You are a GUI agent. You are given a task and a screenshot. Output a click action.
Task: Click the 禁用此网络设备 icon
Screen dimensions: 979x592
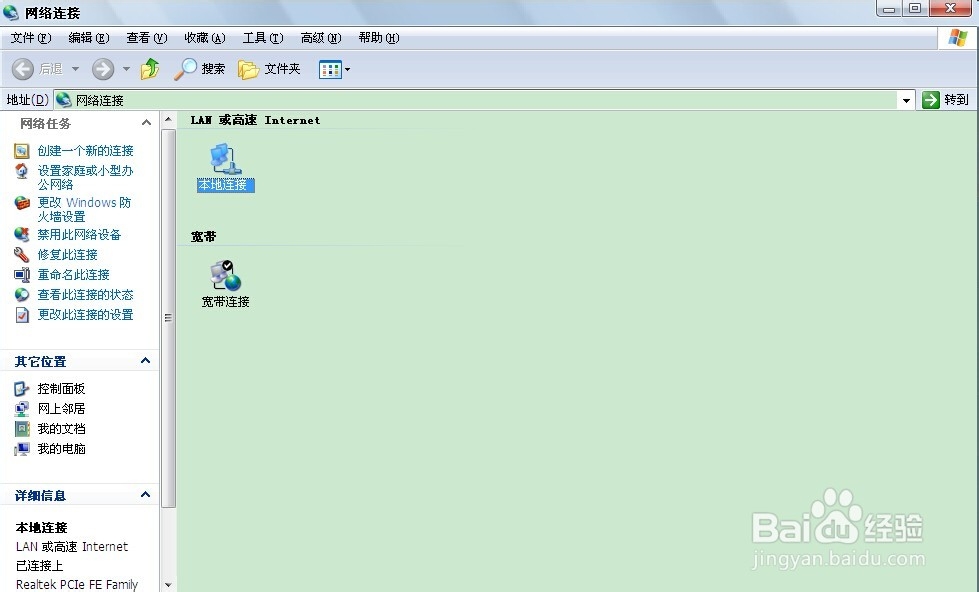[22, 235]
